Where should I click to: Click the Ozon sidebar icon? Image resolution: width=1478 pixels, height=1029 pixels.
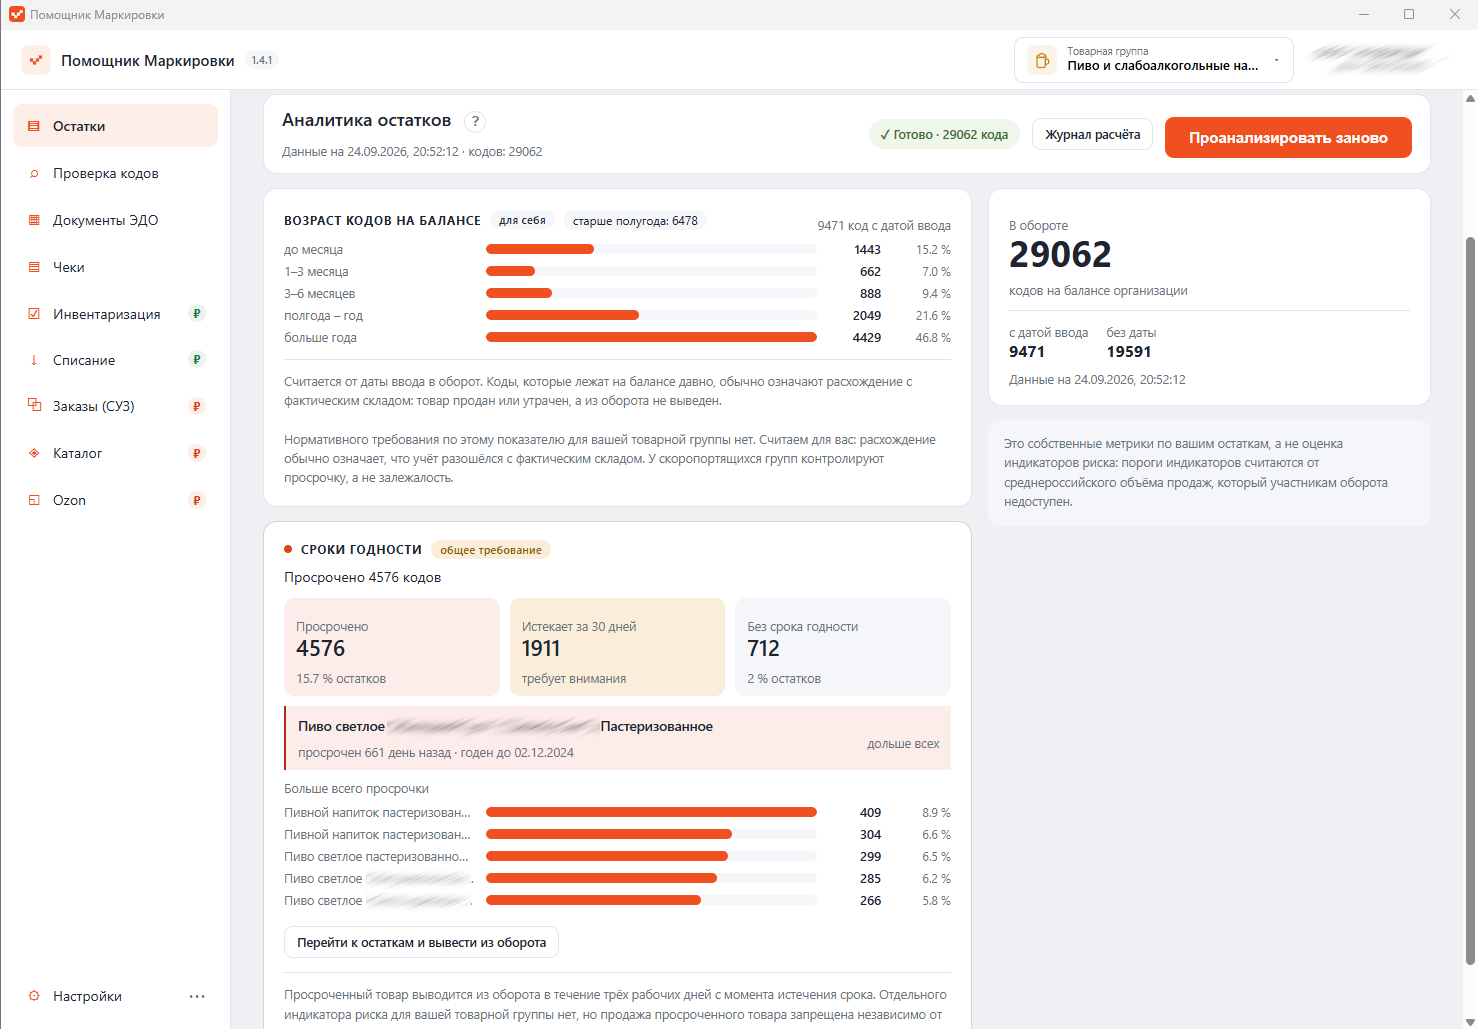34,500
